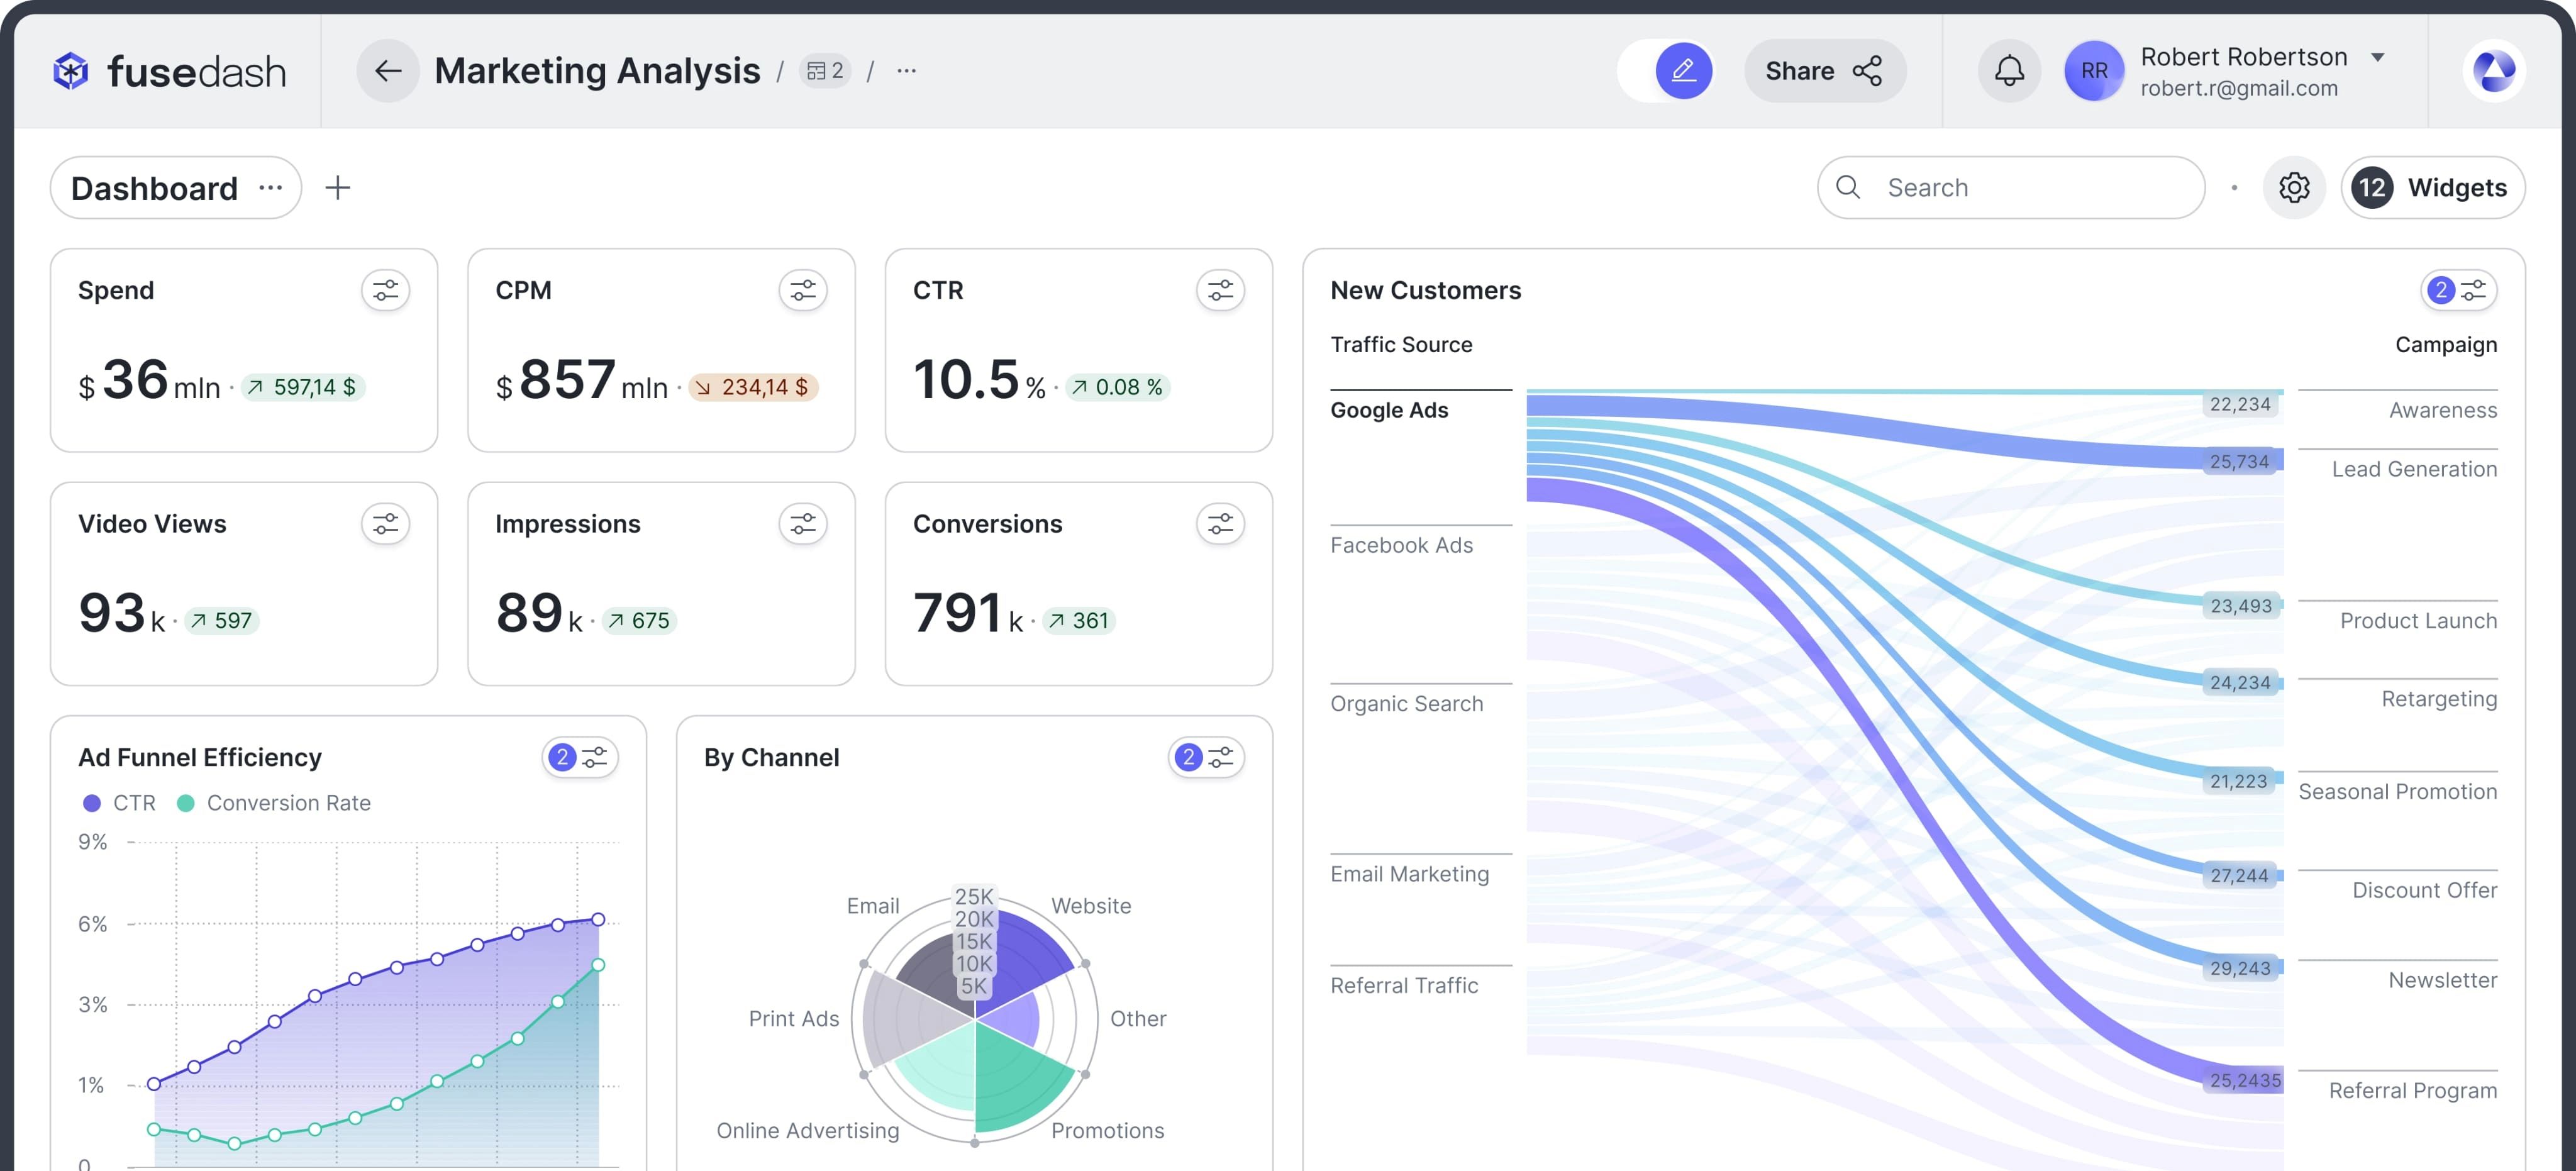Viewport: 2576px width, 1171px height.
Task: Click the back arrow beside Marketing Analysis
Action: [388, 71]
